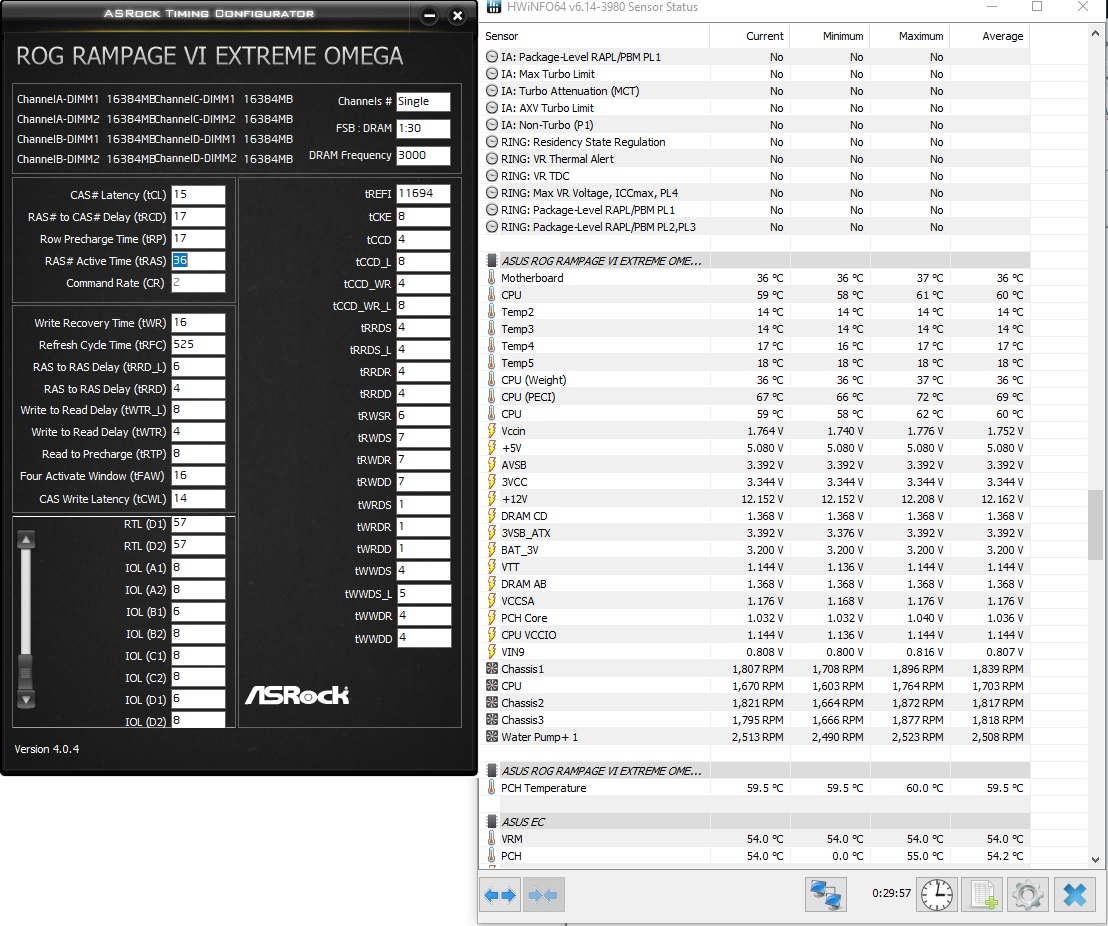The height and width of the screenshot is (926, 1108).
Task: Click the HWiNFO vertical scrollbar thumb
Action: point(1095,524)
